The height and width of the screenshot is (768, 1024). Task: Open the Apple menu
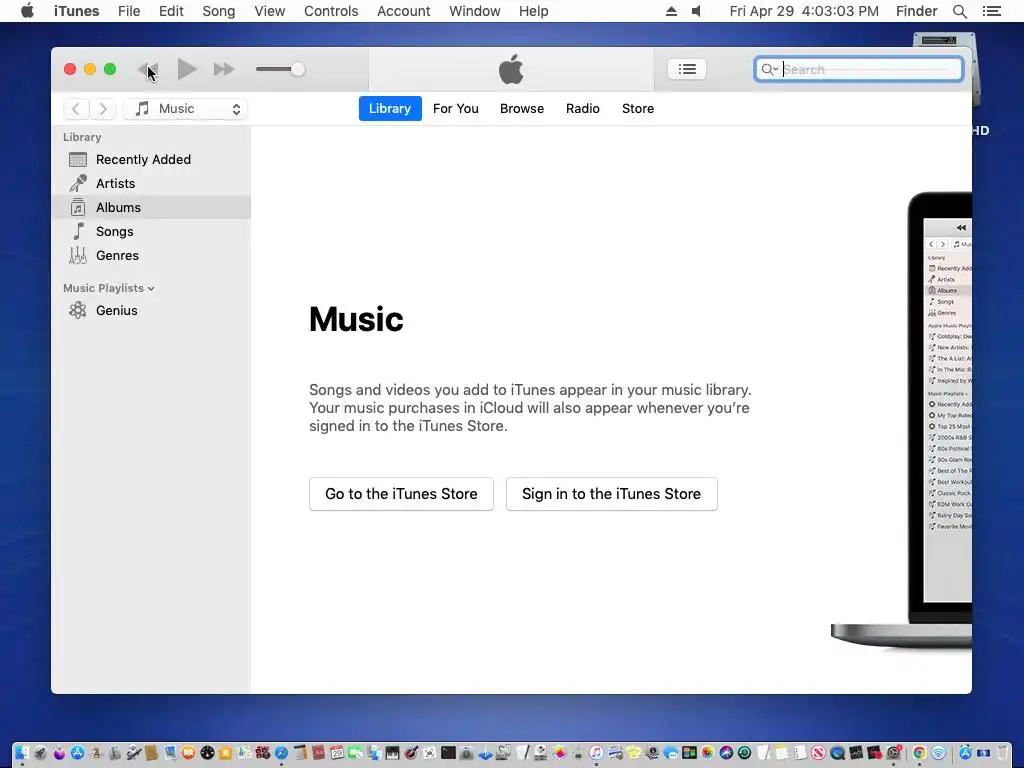point(27,11)
